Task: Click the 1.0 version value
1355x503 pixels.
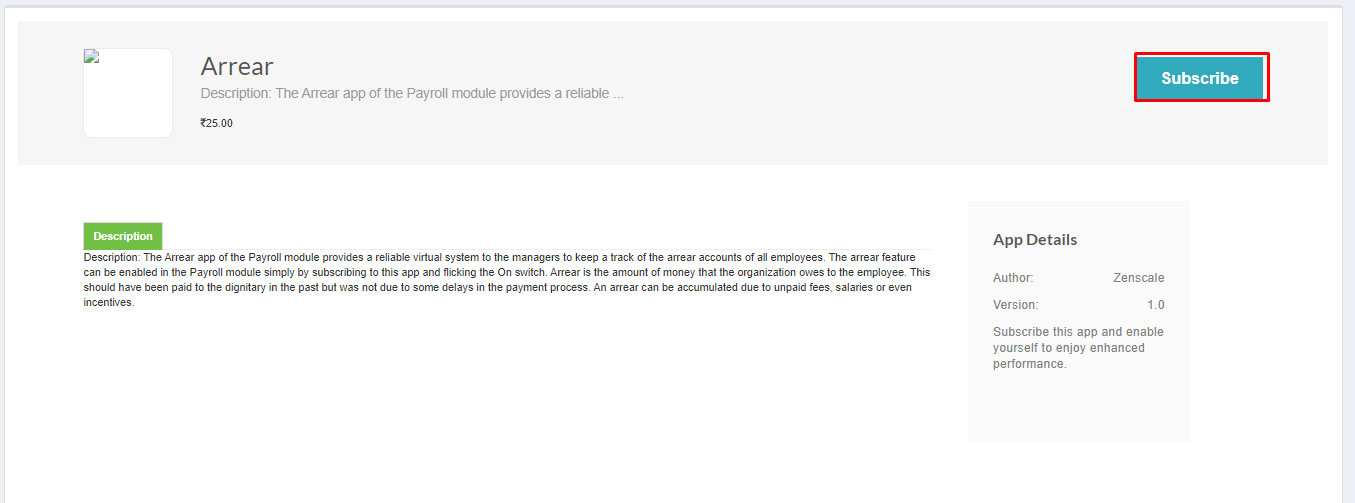Action: [x=1156, y=305]
